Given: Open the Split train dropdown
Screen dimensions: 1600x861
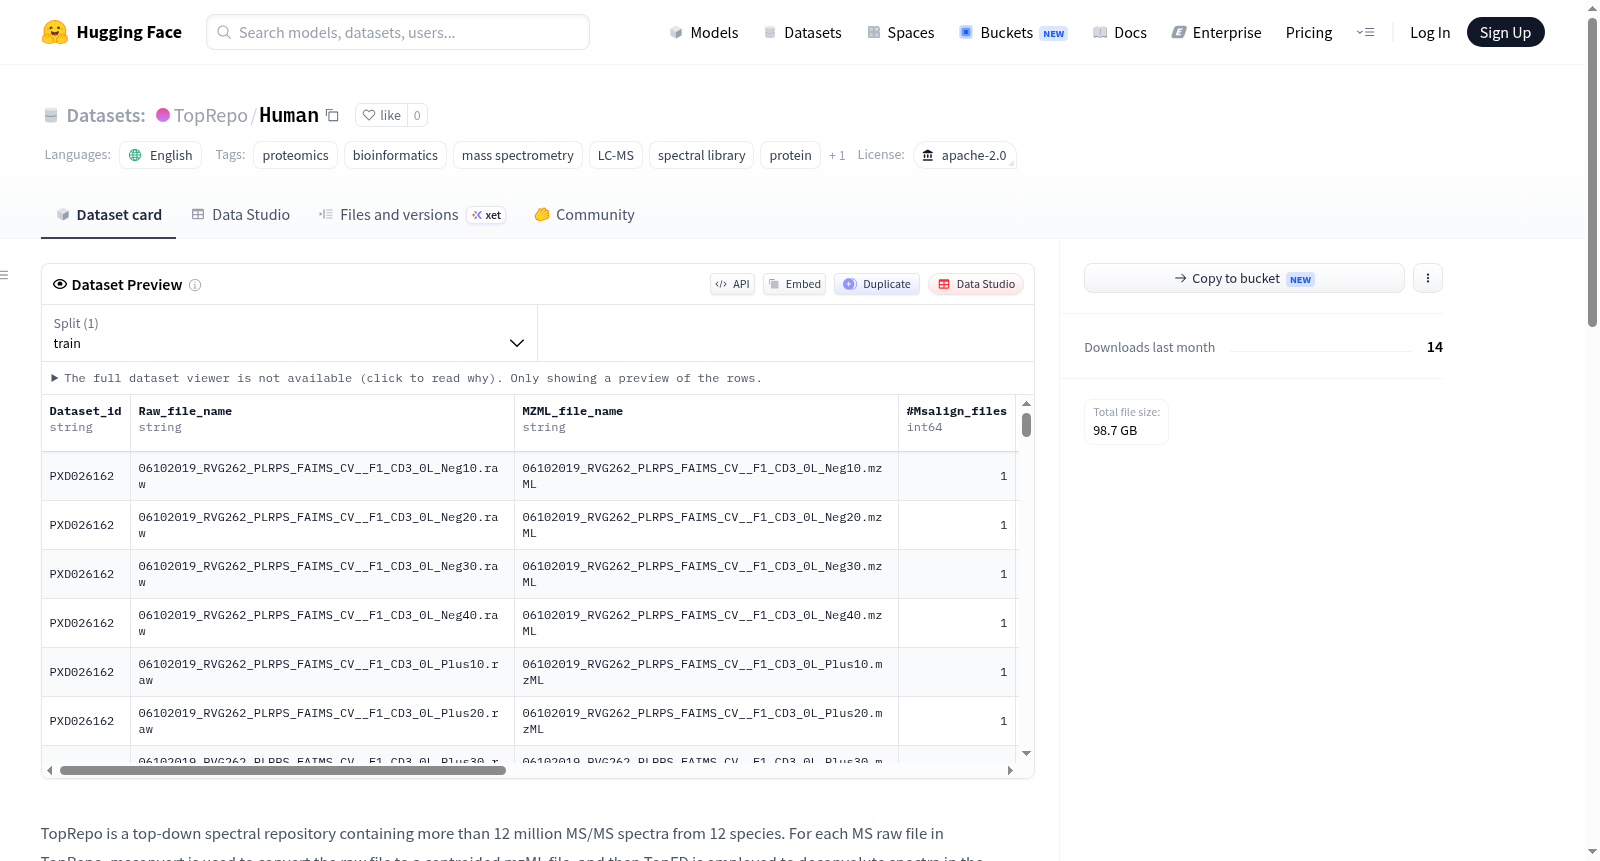Looking at the screenshot, I should point(289,333).
